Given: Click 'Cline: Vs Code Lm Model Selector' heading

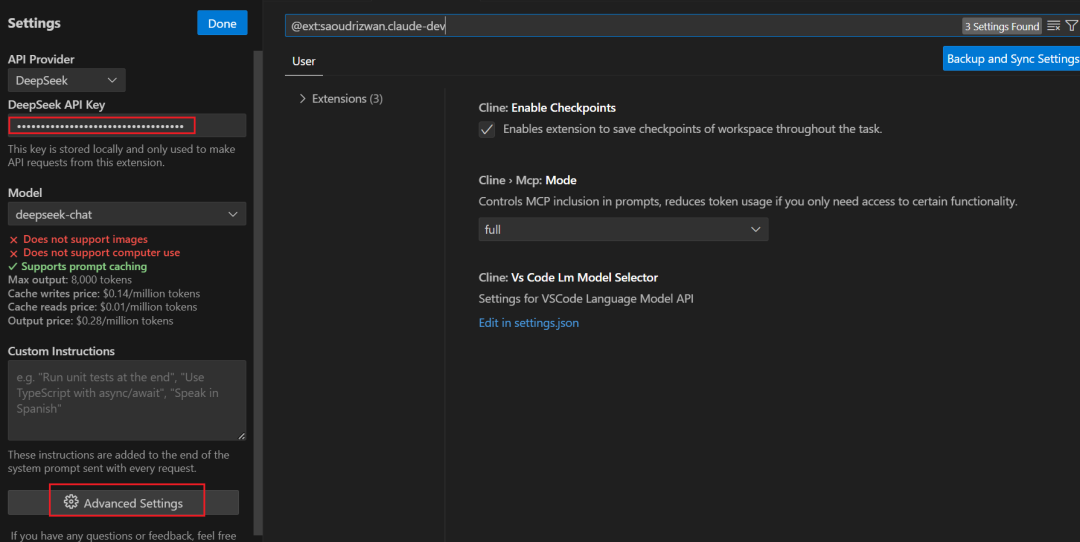Looking at the screenshot, I should [568, 278].
